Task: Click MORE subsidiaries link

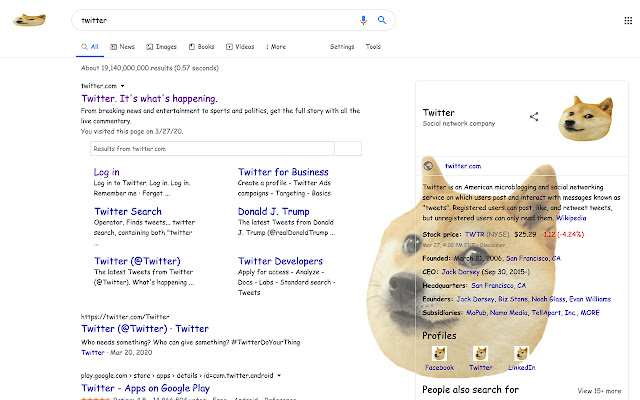Action: (590, 313)
